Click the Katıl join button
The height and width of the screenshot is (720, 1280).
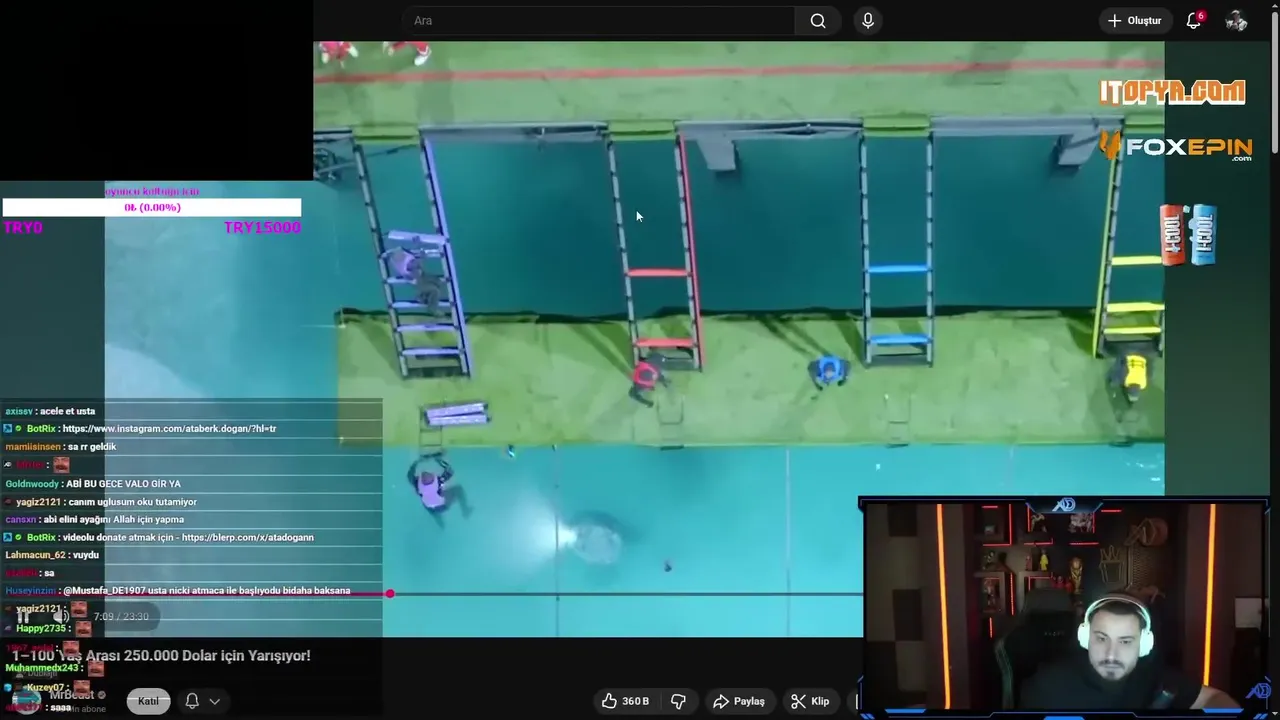[148, 701]
